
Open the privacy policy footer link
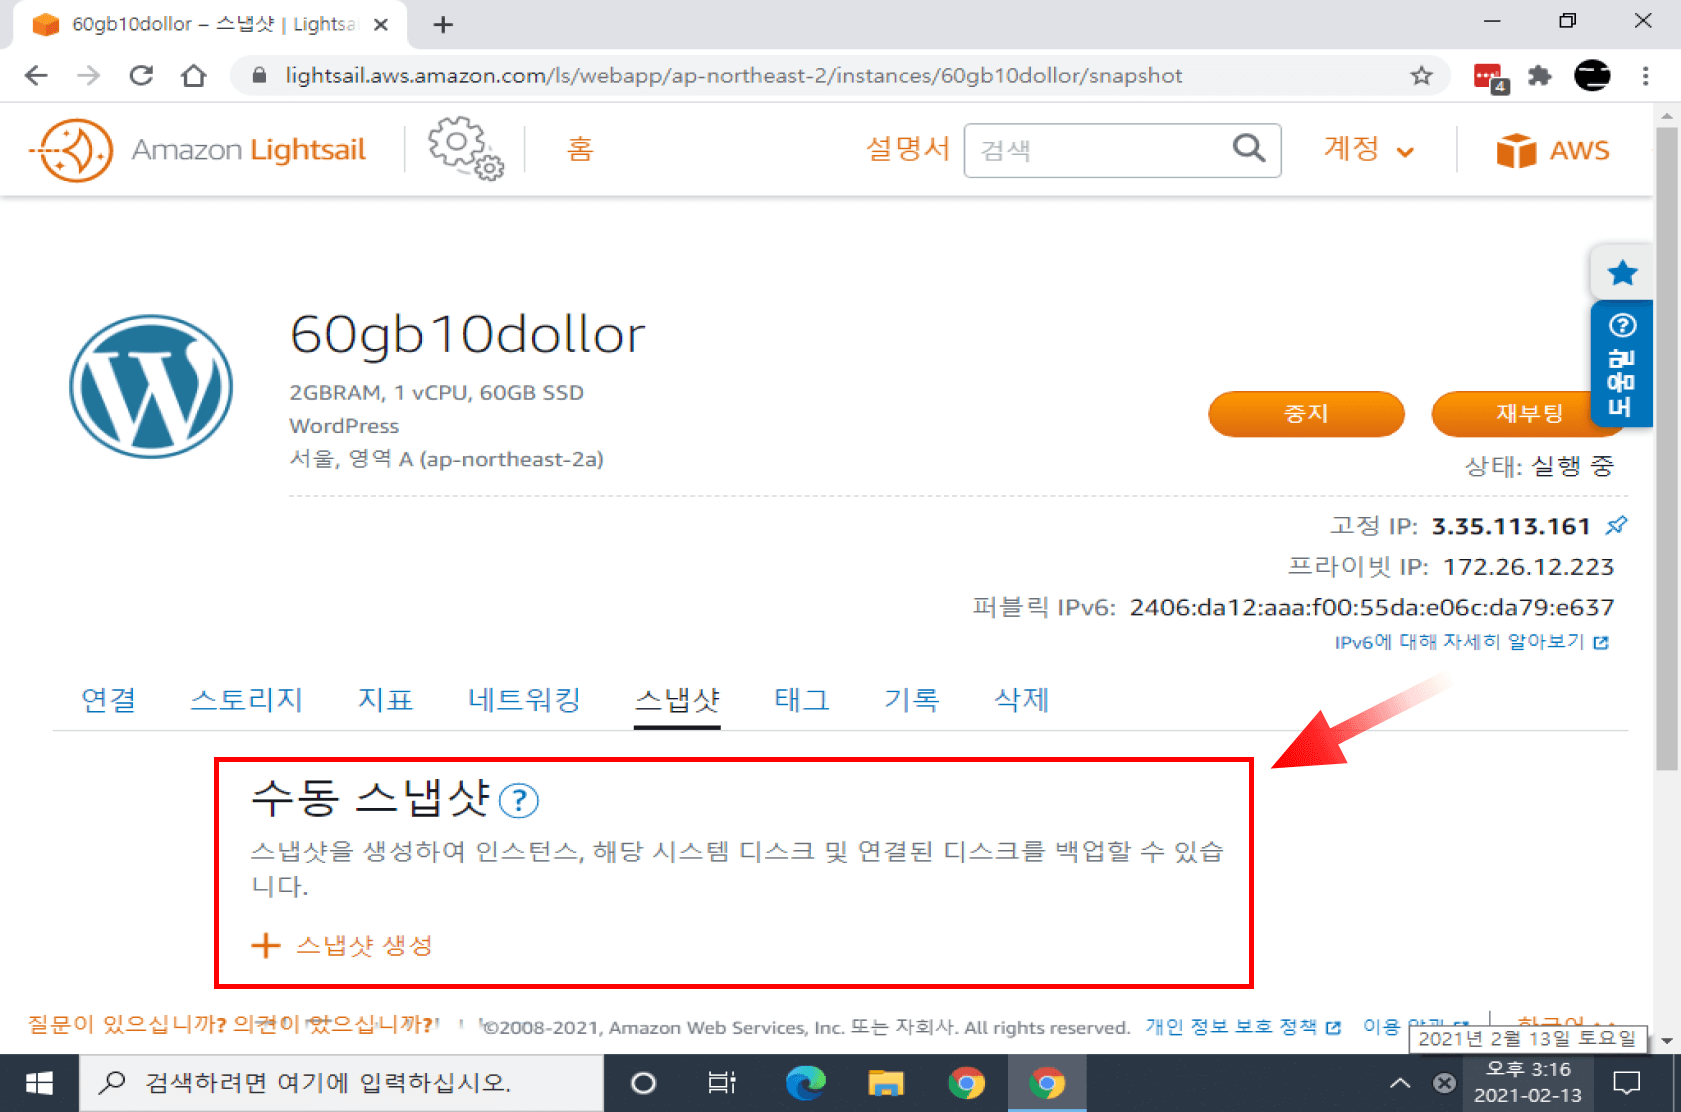[x=1242, y=1027]
